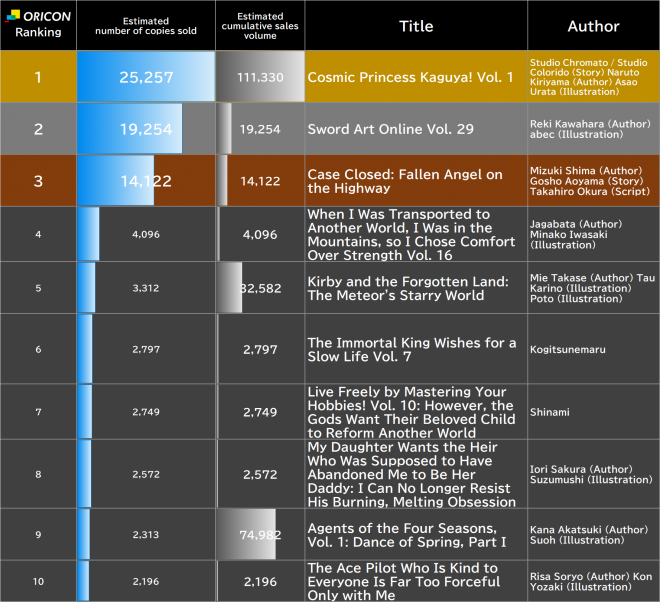Select title Kirby and the Forgotten Land

coord(408,288)
